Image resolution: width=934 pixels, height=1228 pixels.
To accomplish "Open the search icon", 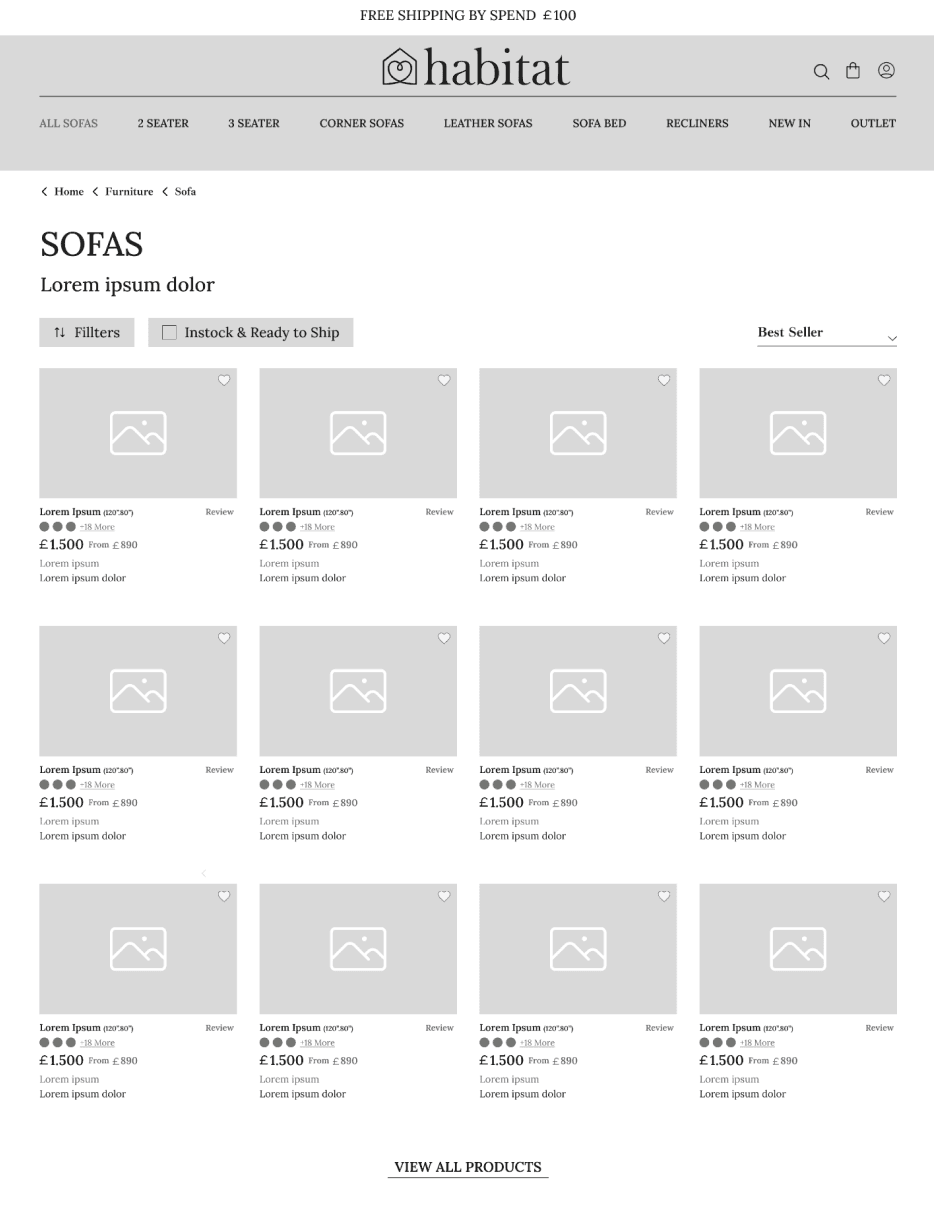I will [821, 71].
